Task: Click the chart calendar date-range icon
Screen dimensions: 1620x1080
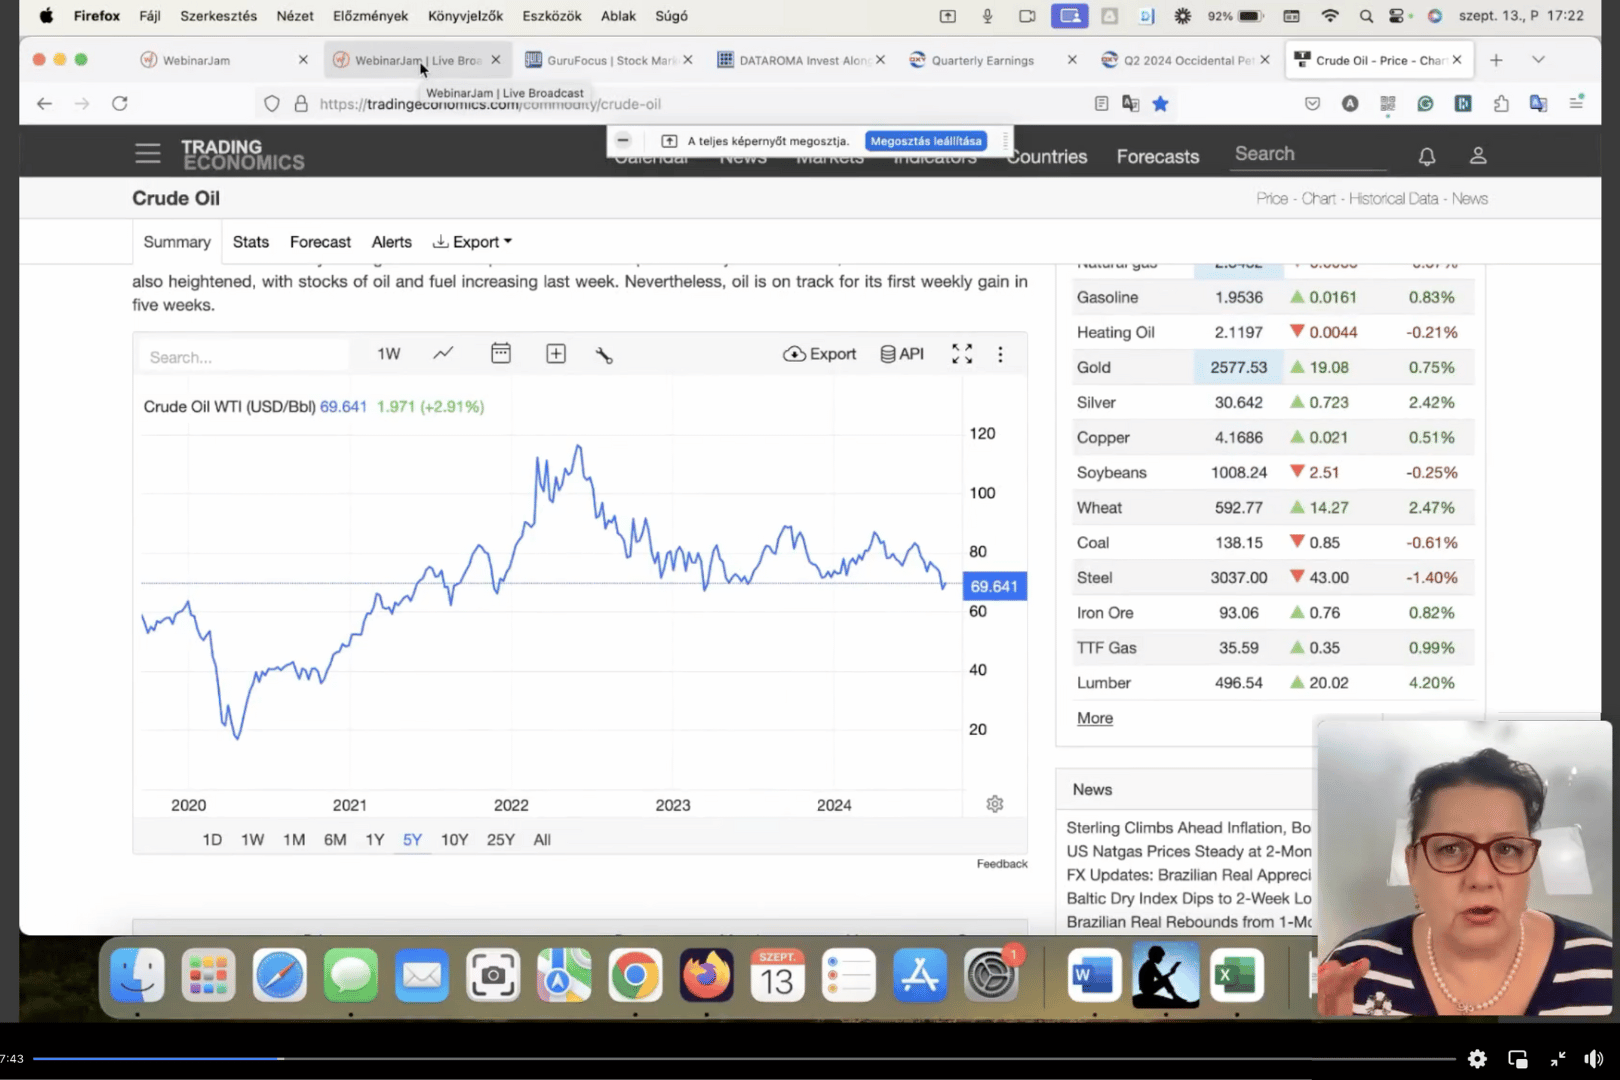Action: coord(501,354)
